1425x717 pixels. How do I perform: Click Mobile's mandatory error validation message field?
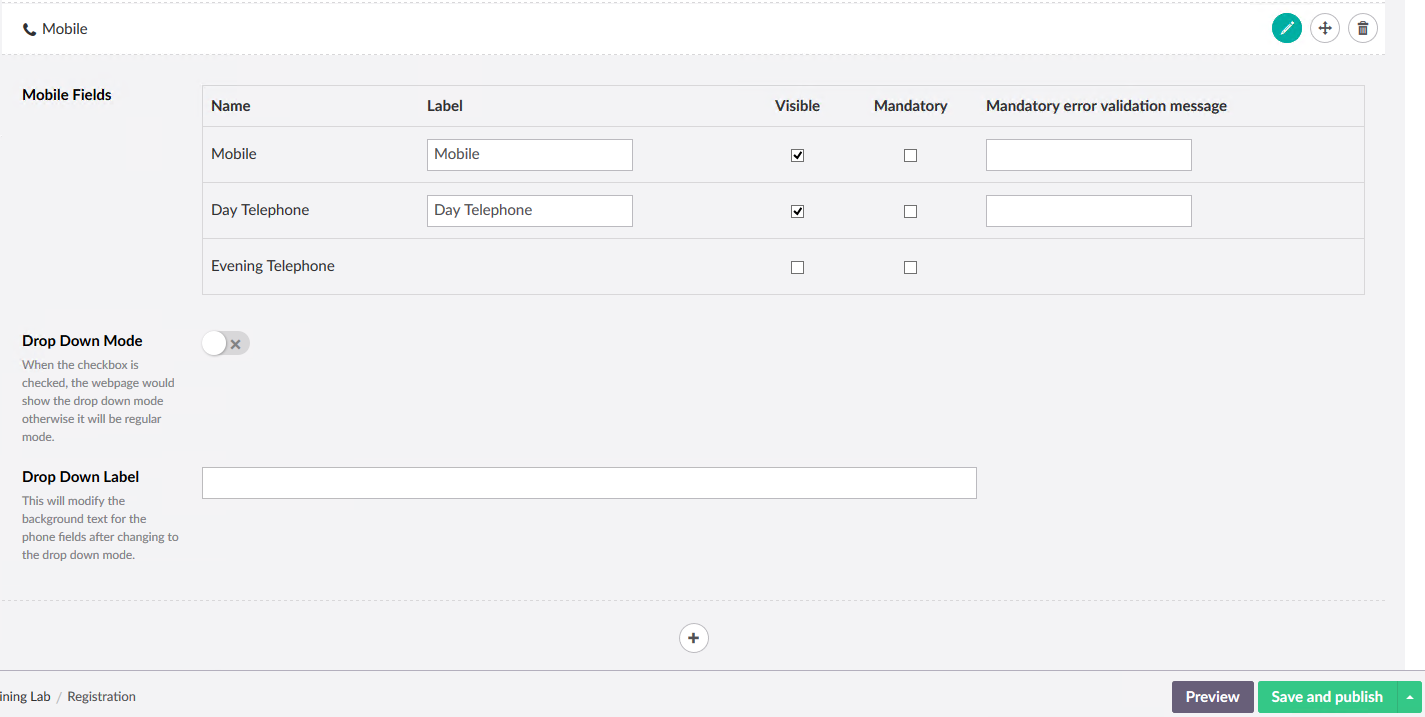click(1088, 154)
